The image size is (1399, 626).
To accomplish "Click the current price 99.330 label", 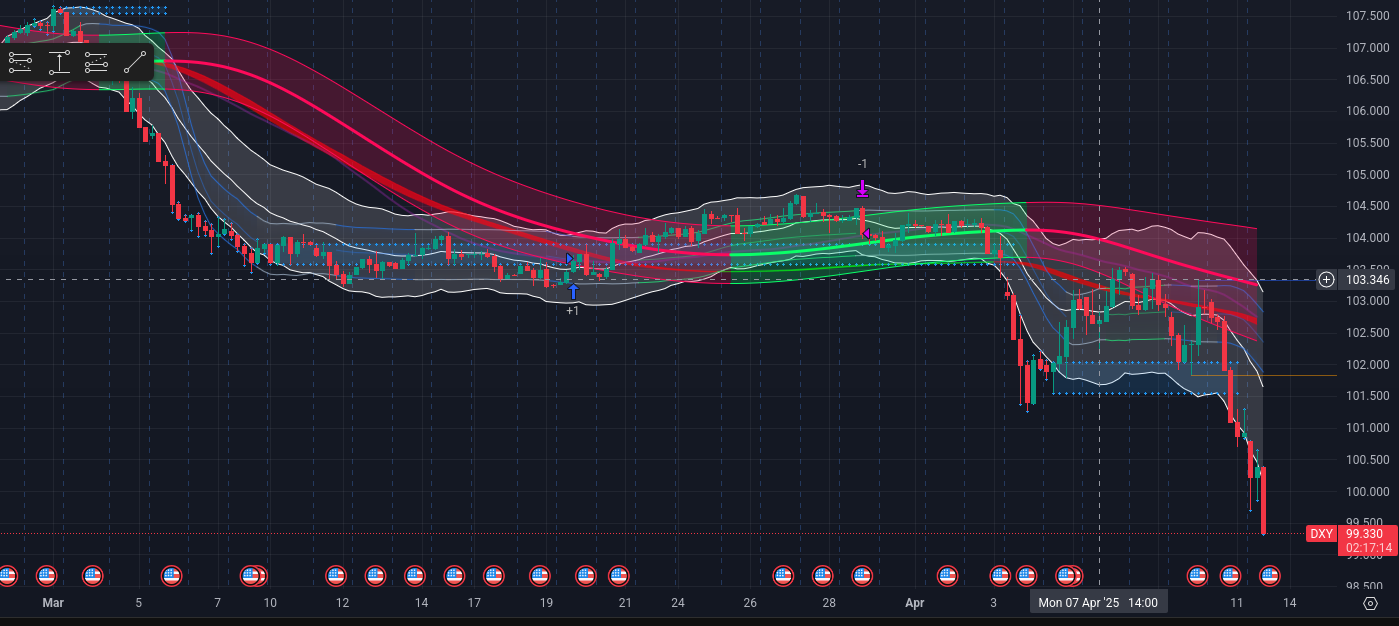I will tap(1366, 534).
